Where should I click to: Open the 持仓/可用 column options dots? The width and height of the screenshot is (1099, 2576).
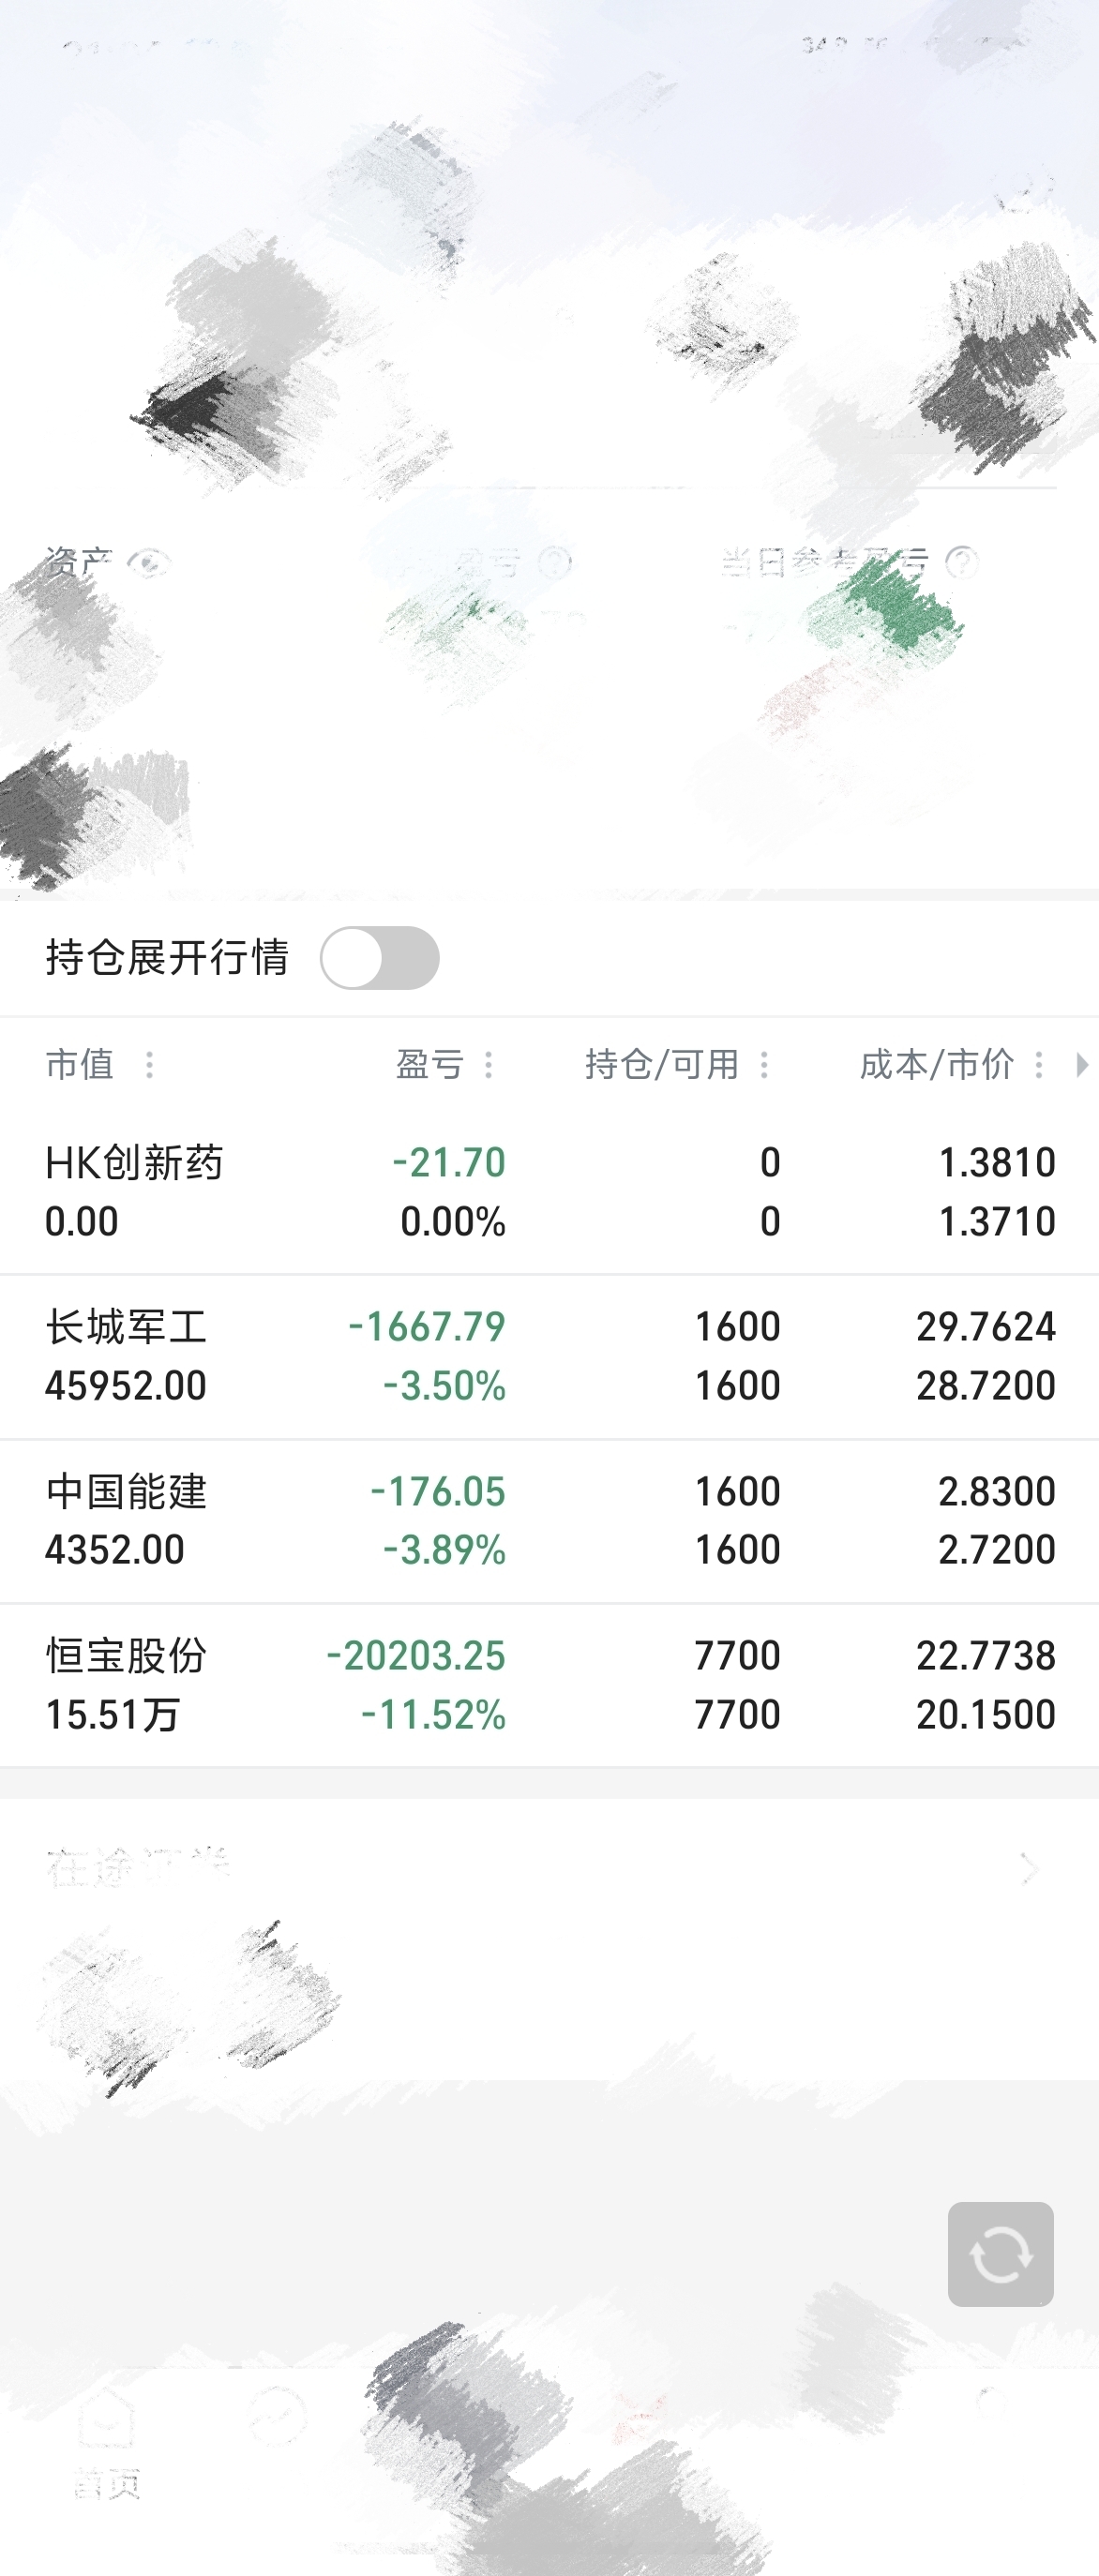tap(764, 1064)
